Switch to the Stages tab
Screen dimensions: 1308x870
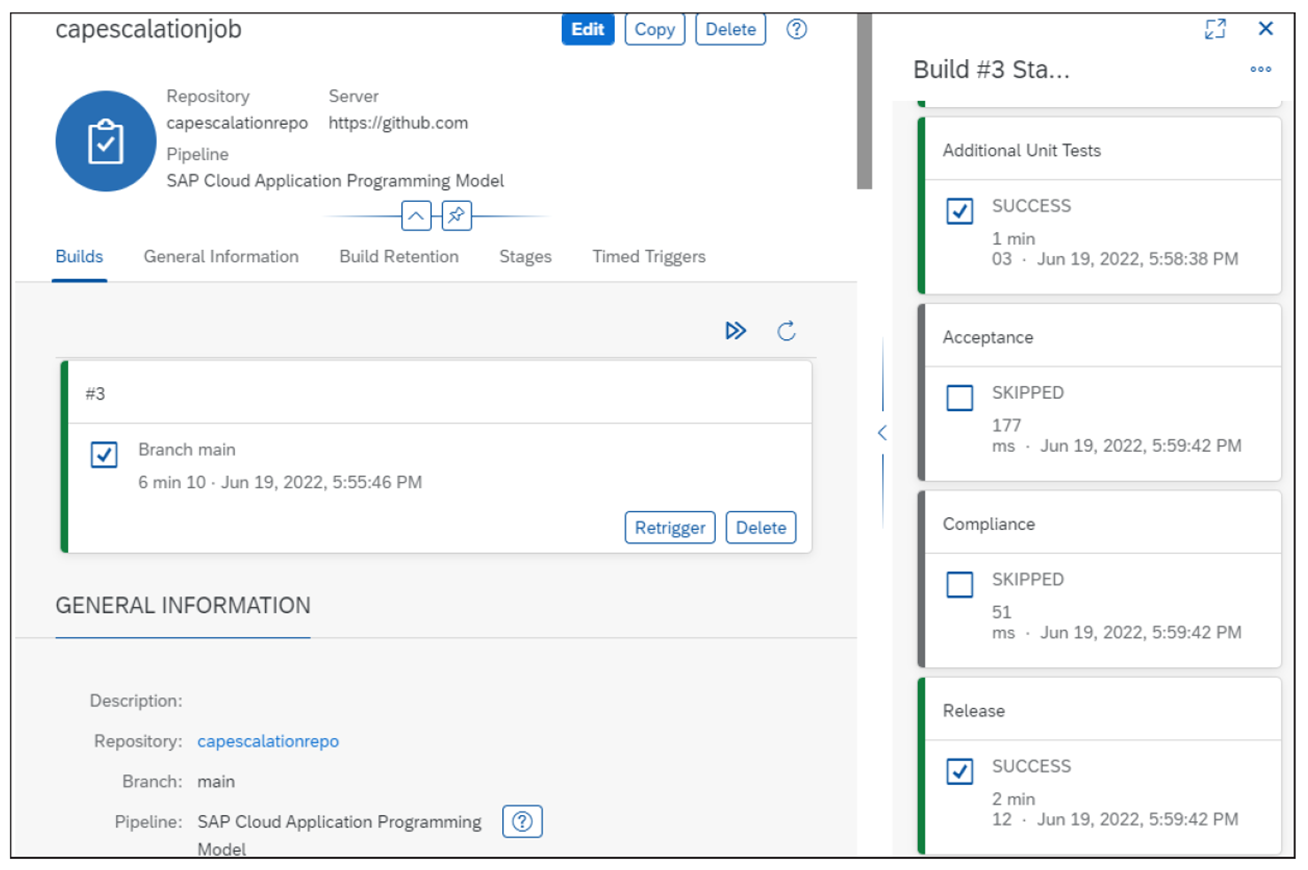click(524, 257)
